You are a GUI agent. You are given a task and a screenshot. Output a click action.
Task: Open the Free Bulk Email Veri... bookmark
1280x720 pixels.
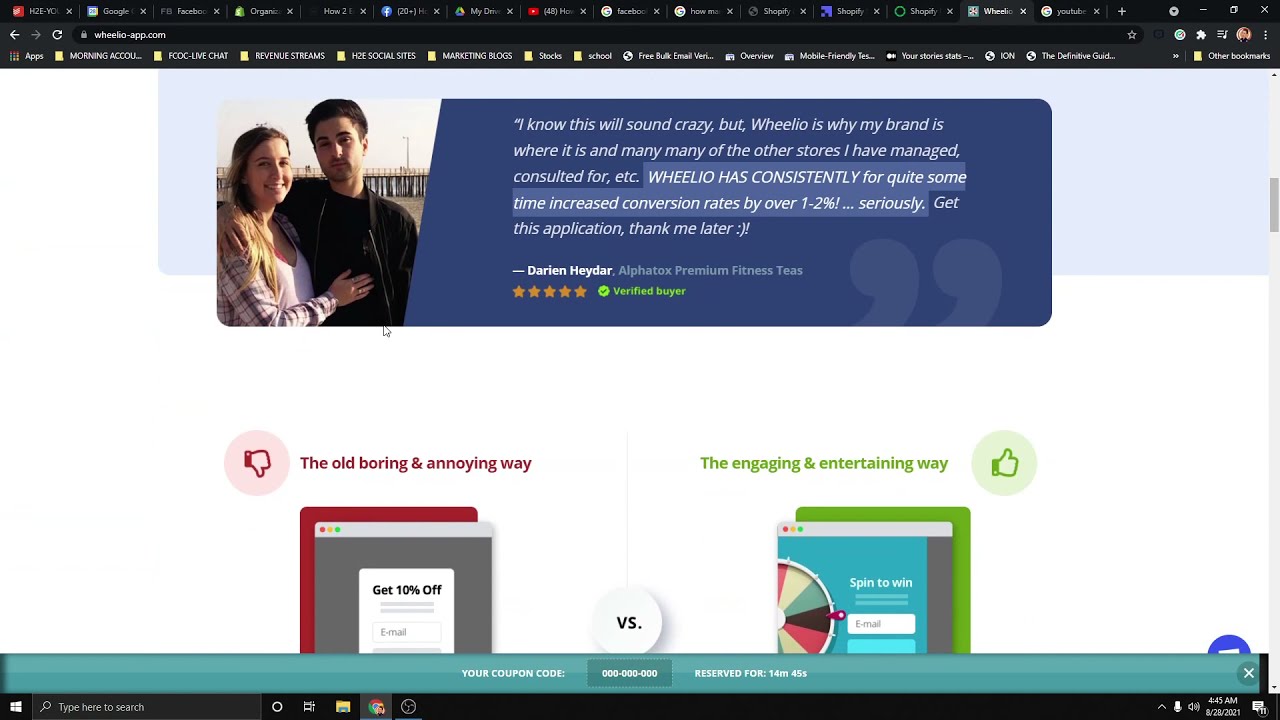668,56
